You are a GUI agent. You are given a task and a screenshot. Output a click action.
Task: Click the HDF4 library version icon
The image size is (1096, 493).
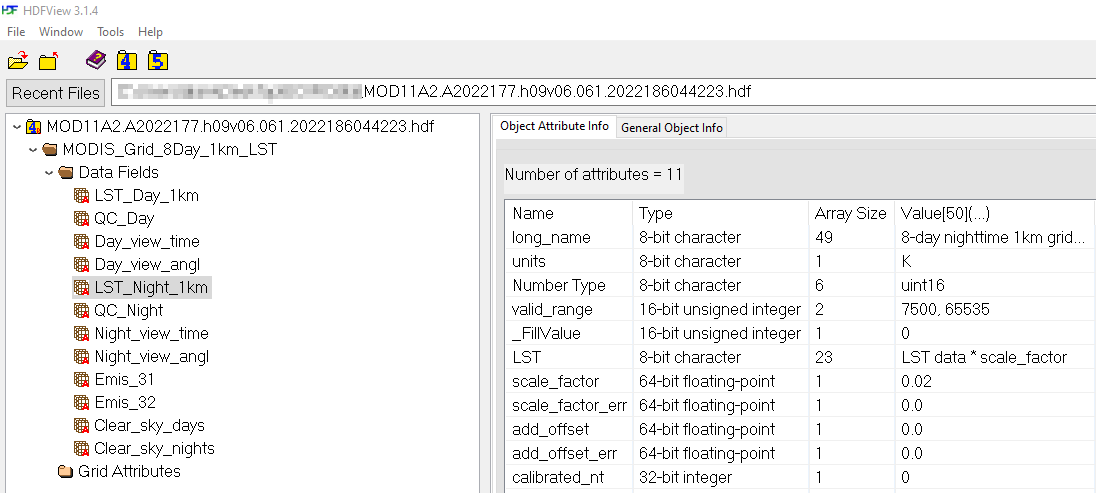pyautogui.click(x=127, y=60)
